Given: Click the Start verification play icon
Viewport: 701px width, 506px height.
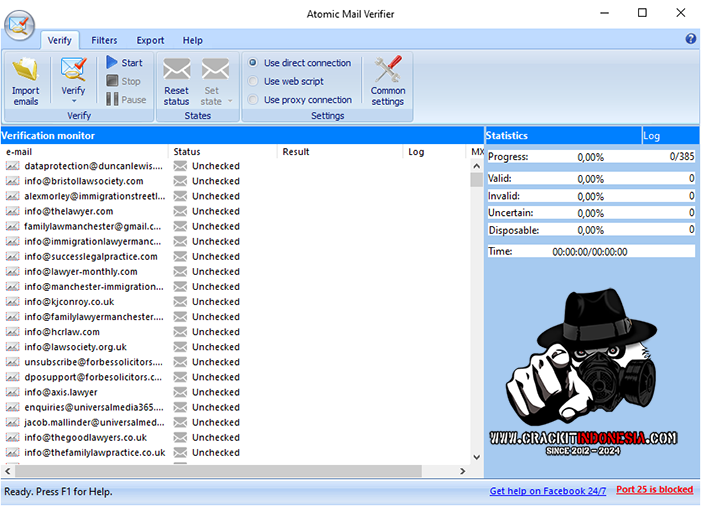Looking at the screenshot, I should pos(113,63).
